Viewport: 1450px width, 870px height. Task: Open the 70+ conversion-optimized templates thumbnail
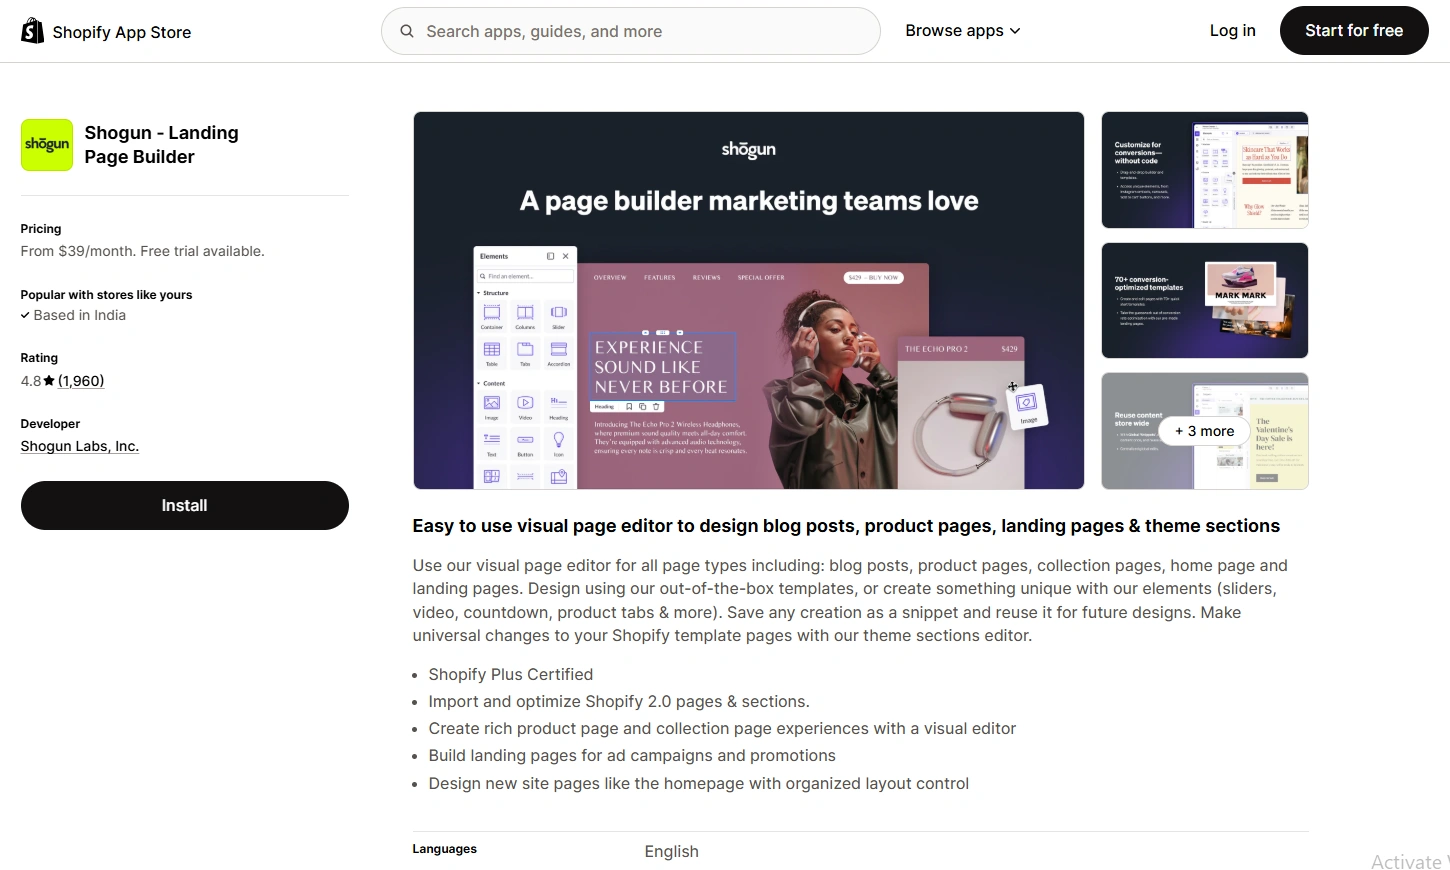click(1204, 300)
